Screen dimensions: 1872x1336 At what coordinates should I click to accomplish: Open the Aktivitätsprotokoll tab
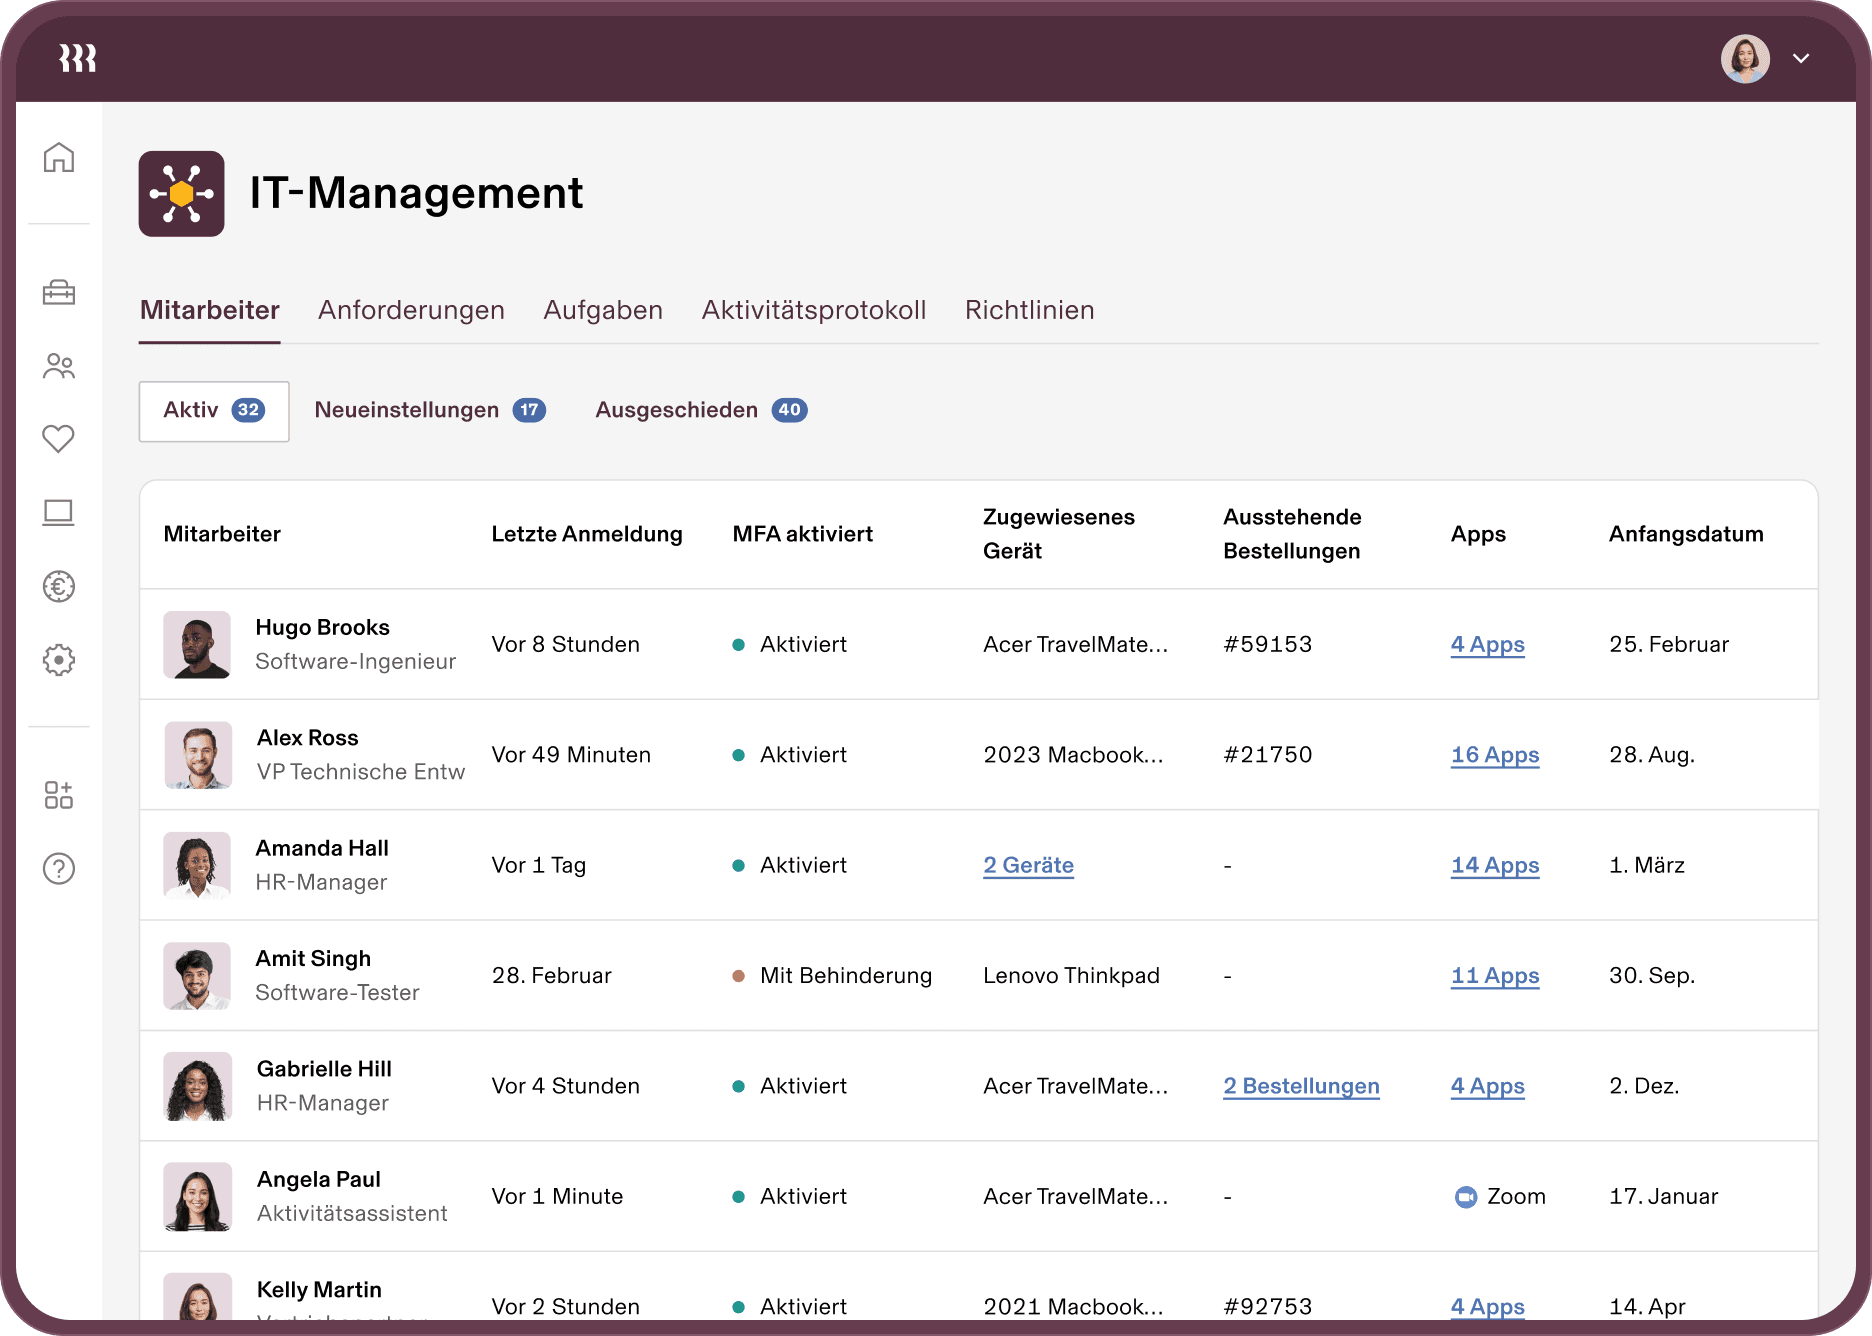[813, 310]
